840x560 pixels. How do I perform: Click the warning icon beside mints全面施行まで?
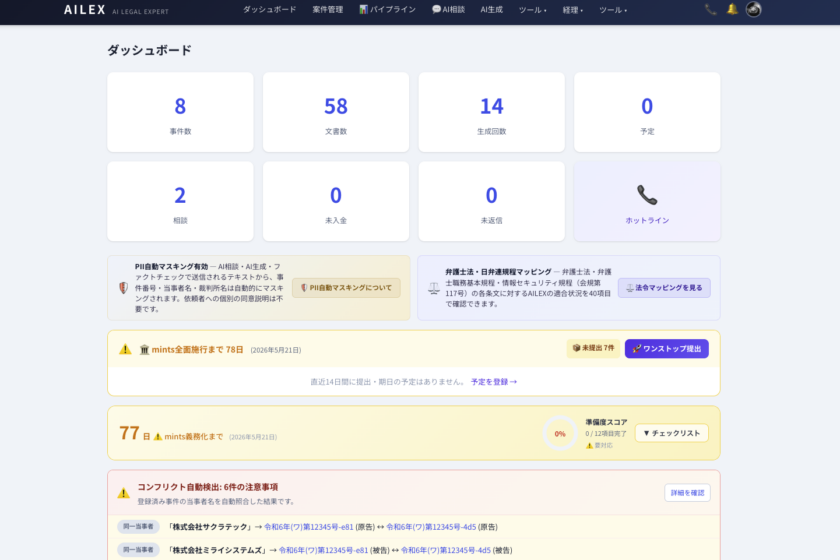125,349
